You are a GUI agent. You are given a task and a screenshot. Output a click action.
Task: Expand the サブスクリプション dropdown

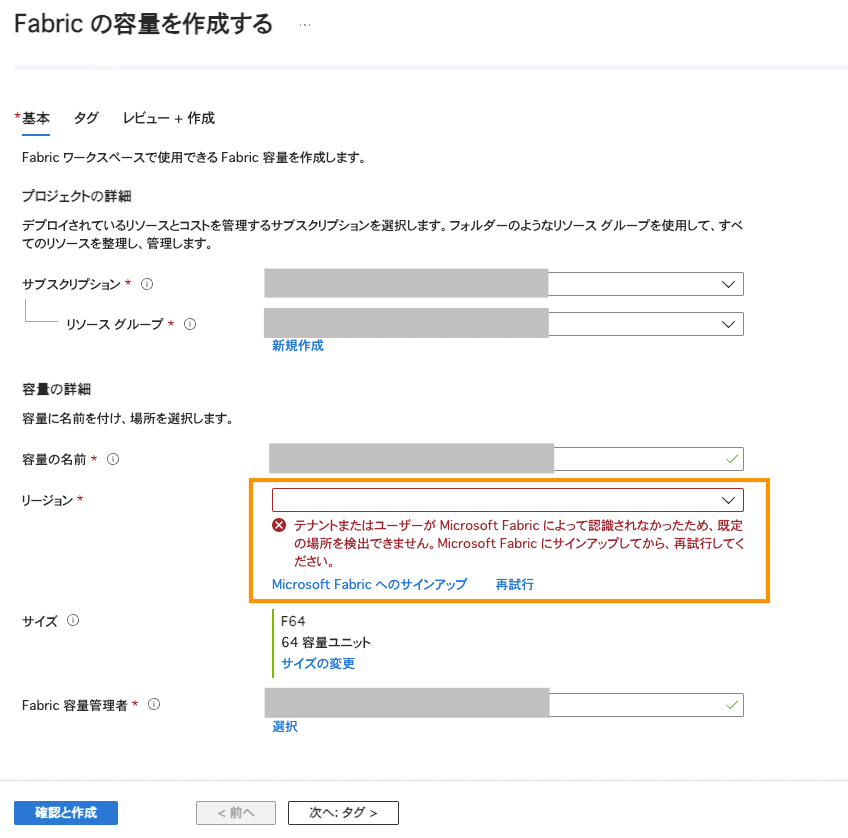pos(728,284)
